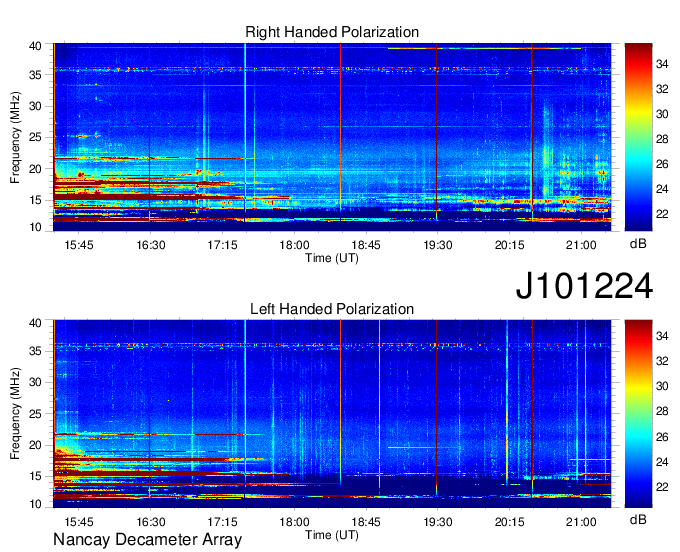Image resolution: width=680 pixels, height=552 pixels.
Task: Click the 21:00 time tick of Right Handed plot
Action: (581, 245)
